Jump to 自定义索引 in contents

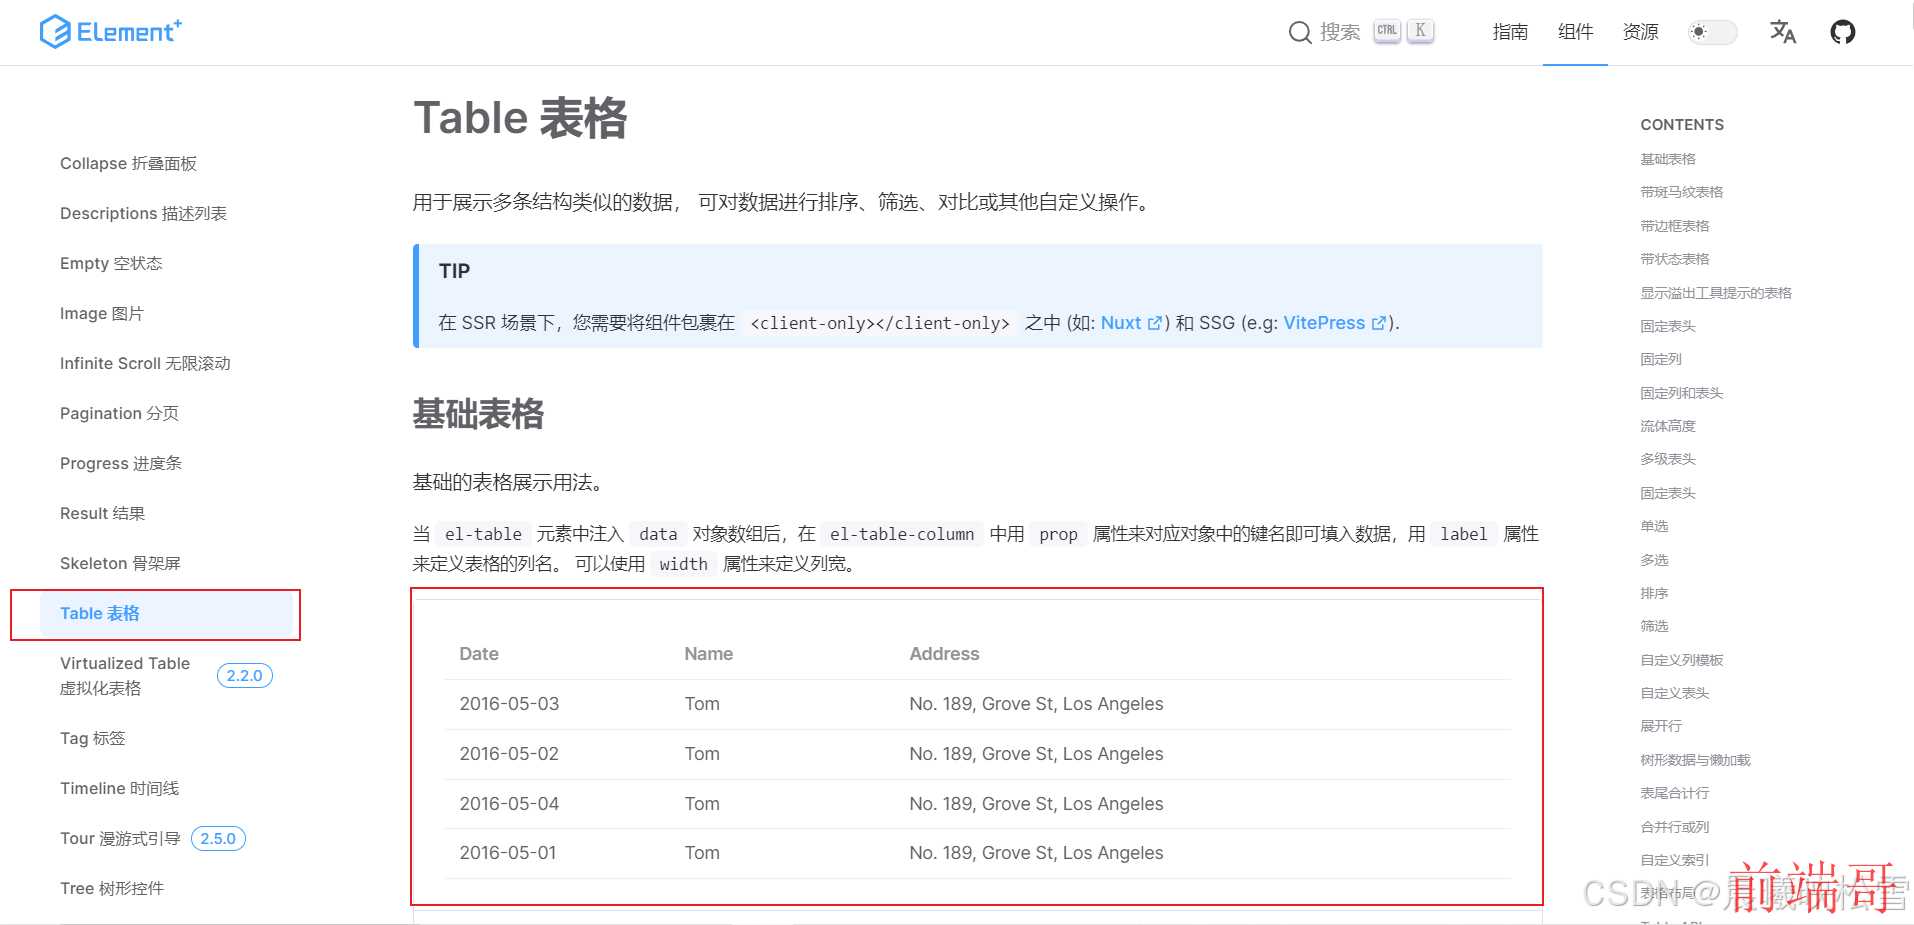pos(1675,860)
